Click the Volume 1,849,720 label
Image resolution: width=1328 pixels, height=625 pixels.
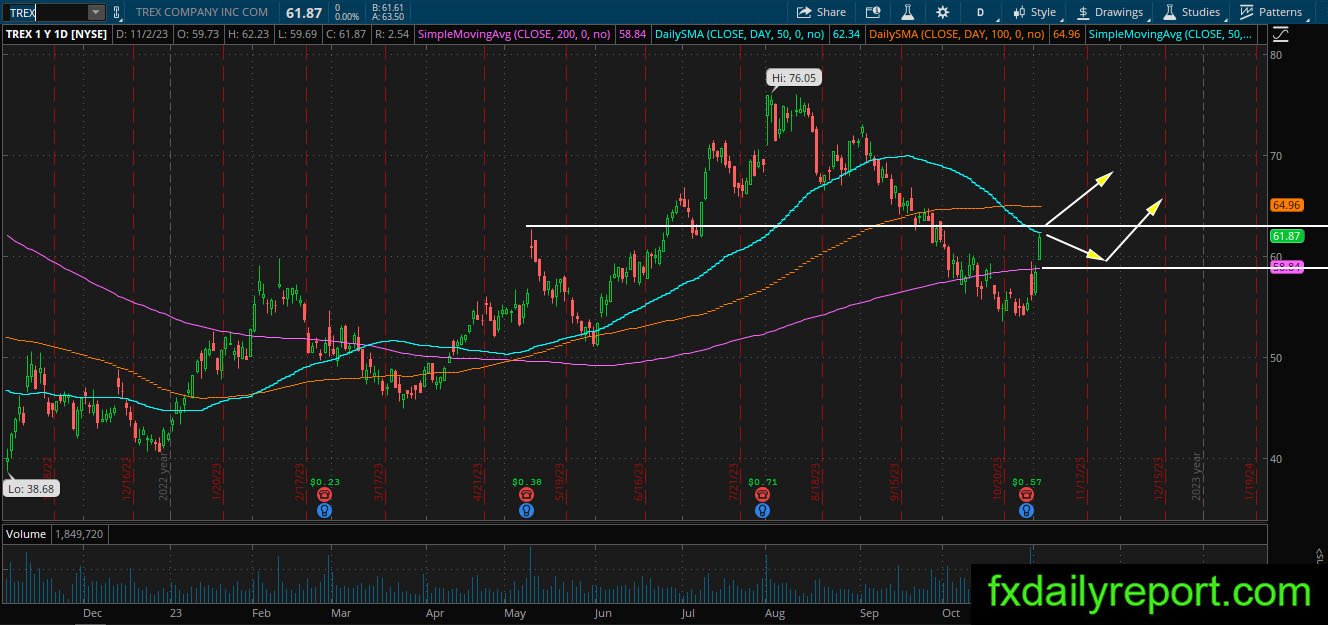pyautogui.click(x=55, y=535)
